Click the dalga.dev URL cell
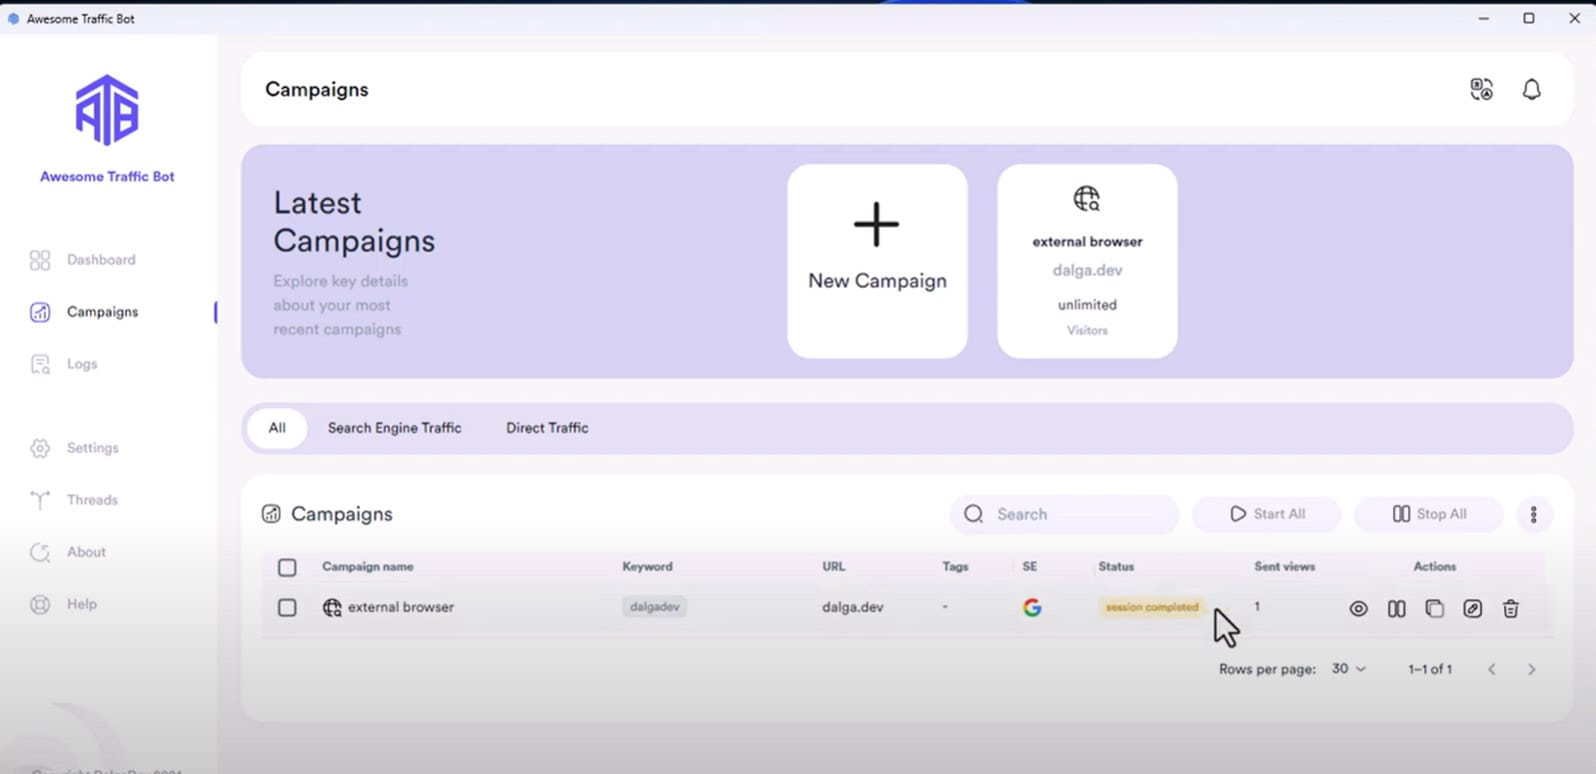The height and width of the screenshot is (774, 1596). click(852, 607)
